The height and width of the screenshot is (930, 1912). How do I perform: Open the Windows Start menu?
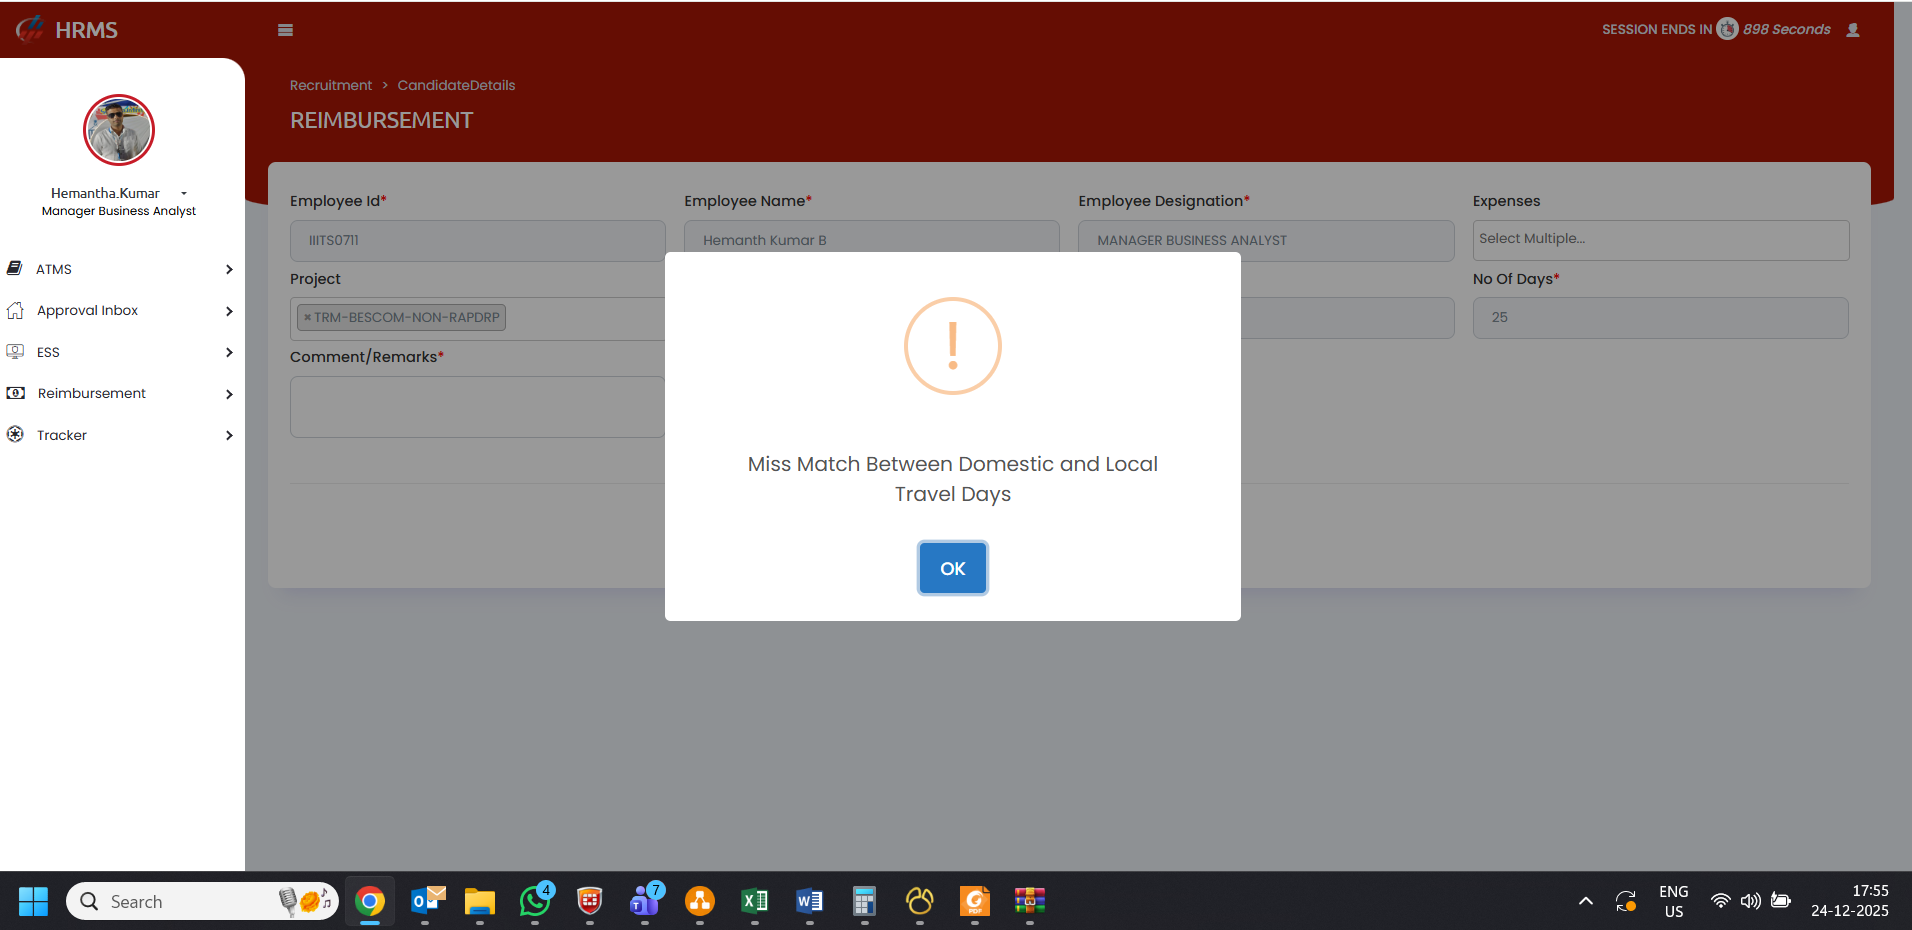tap(33, 901)
